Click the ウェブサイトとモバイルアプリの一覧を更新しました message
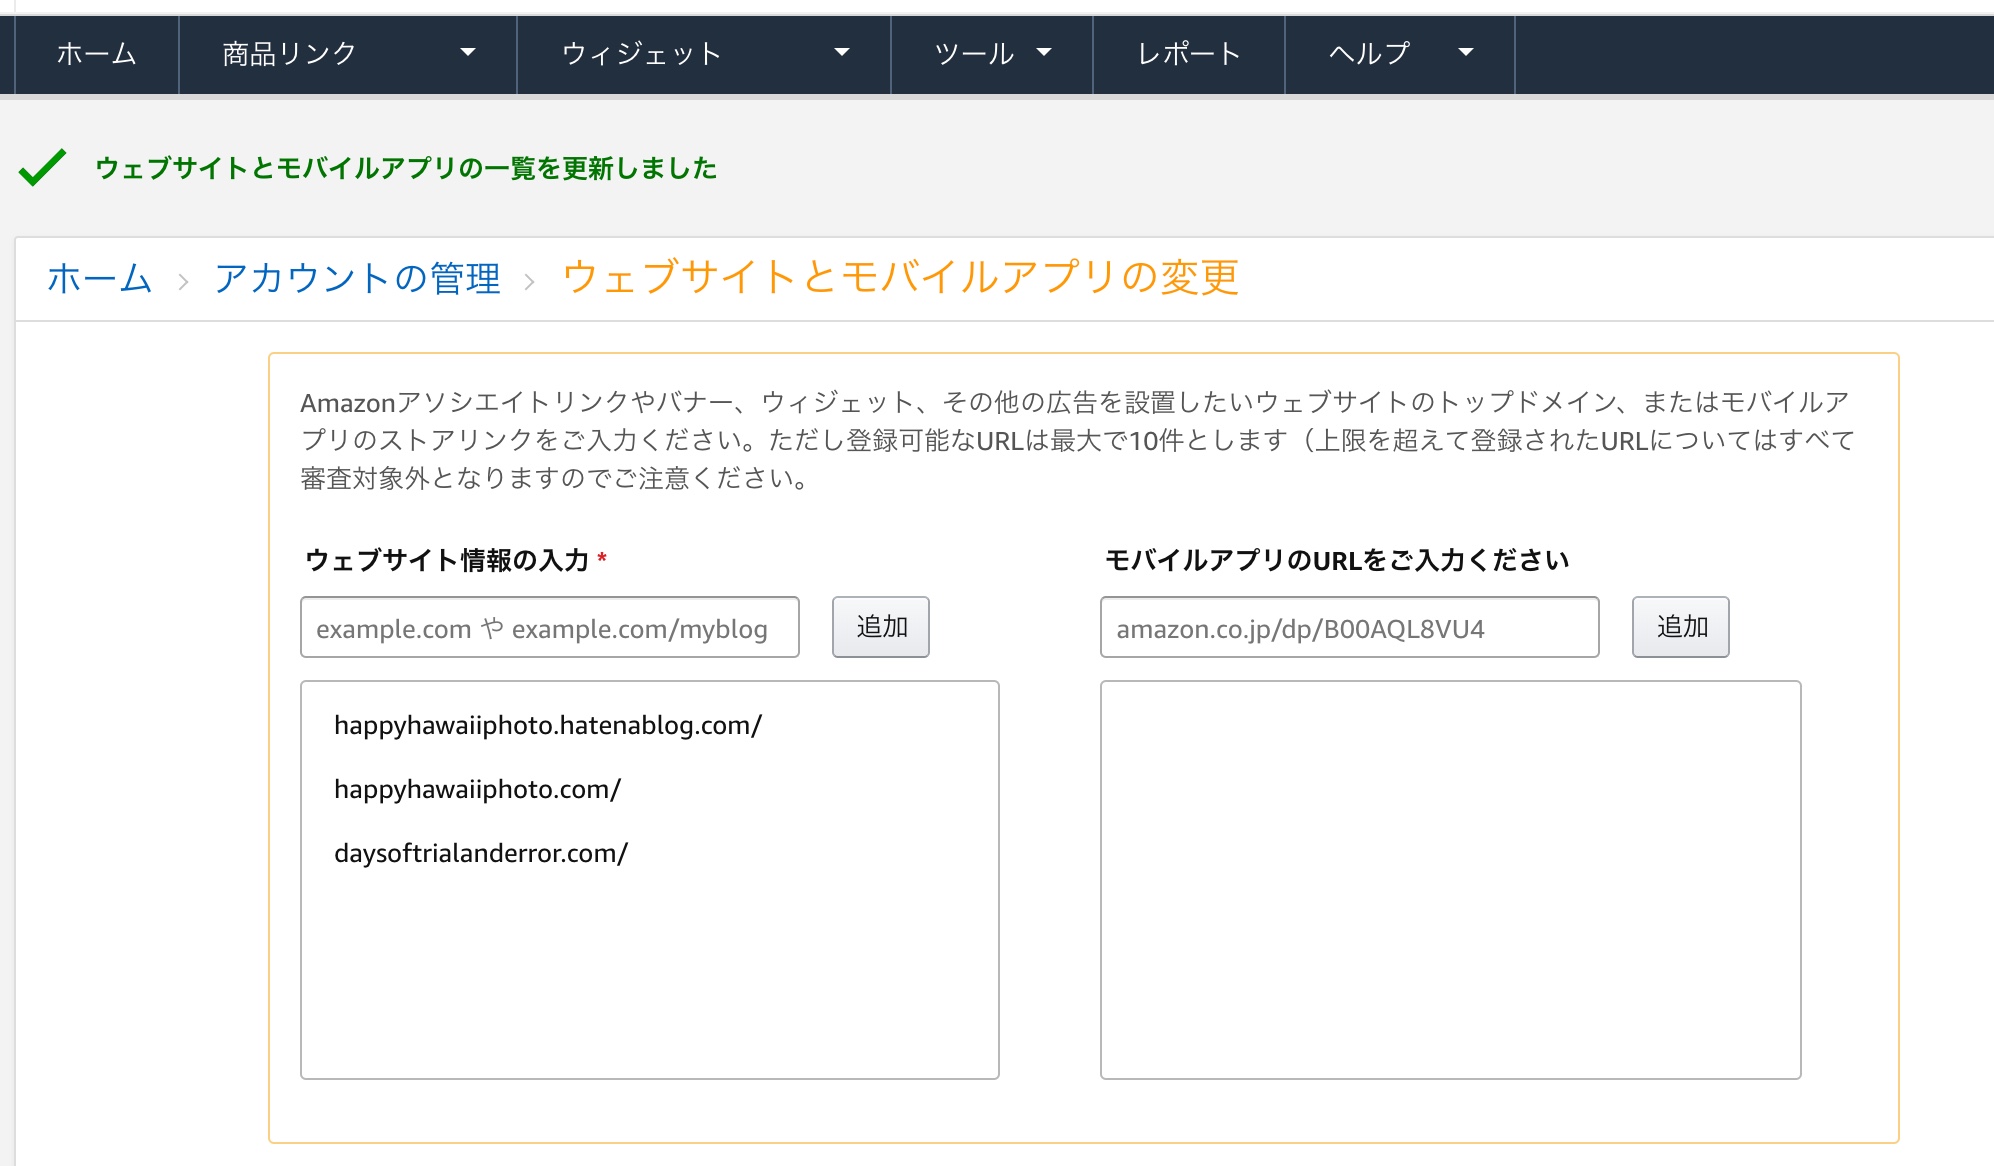This screenshot has height=1166, width=1994. coord(406,168)
